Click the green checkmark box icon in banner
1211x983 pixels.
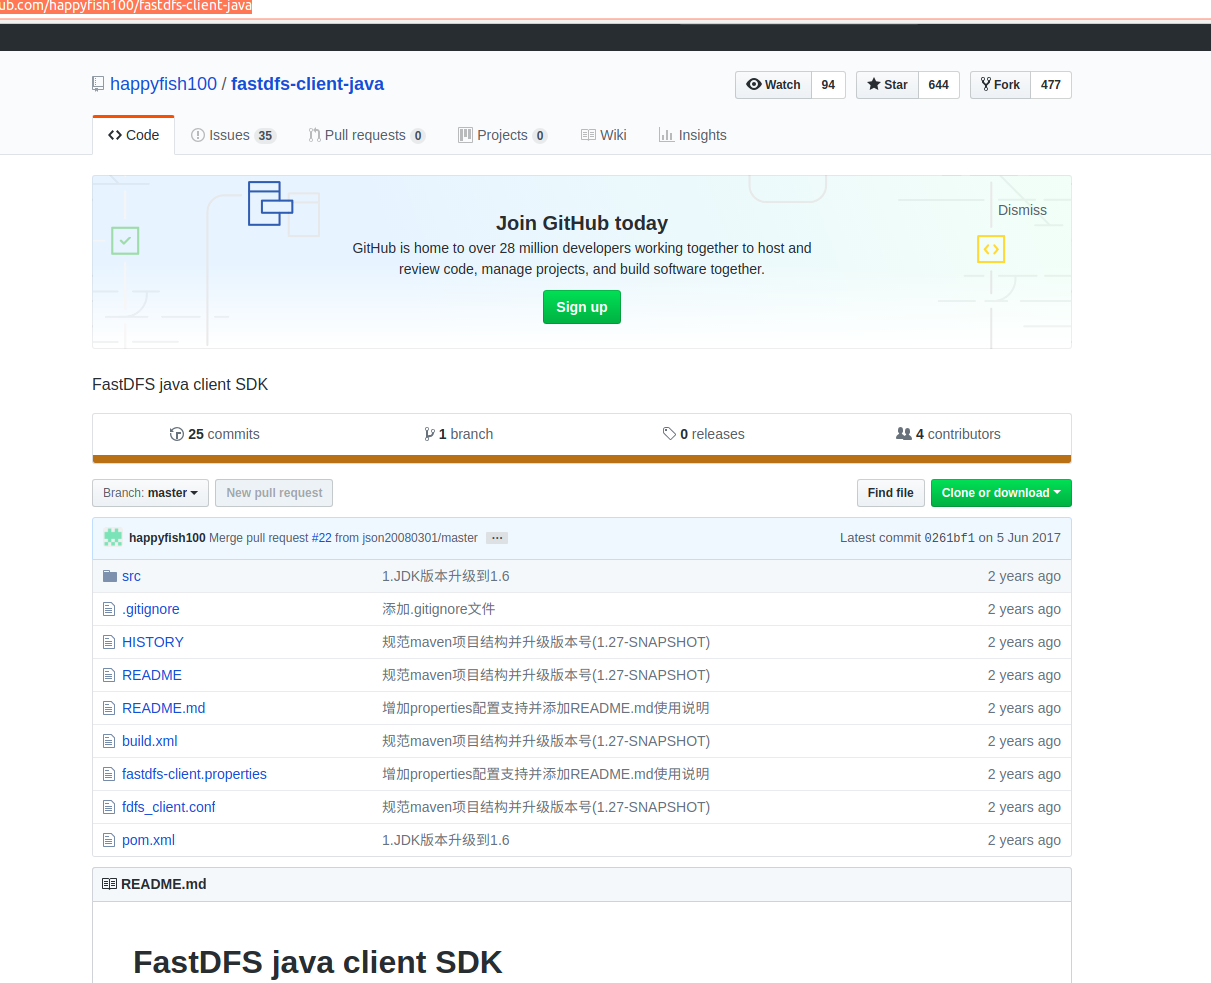[125, 240]
